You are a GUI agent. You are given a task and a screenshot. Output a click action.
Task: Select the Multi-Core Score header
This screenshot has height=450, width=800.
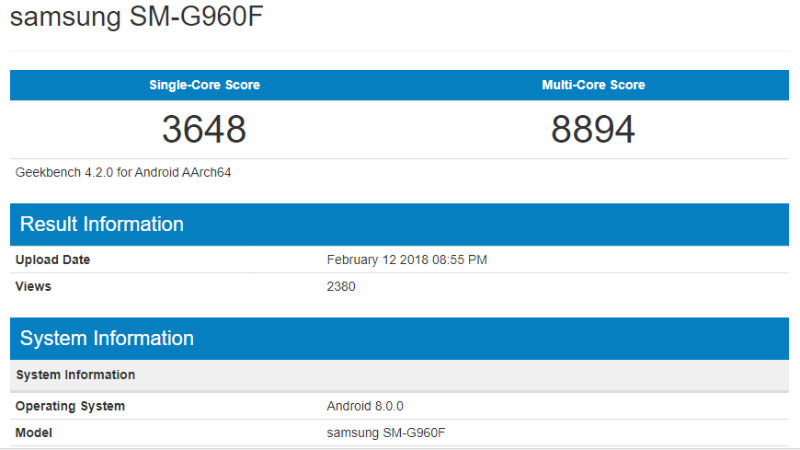pos(593,85)
